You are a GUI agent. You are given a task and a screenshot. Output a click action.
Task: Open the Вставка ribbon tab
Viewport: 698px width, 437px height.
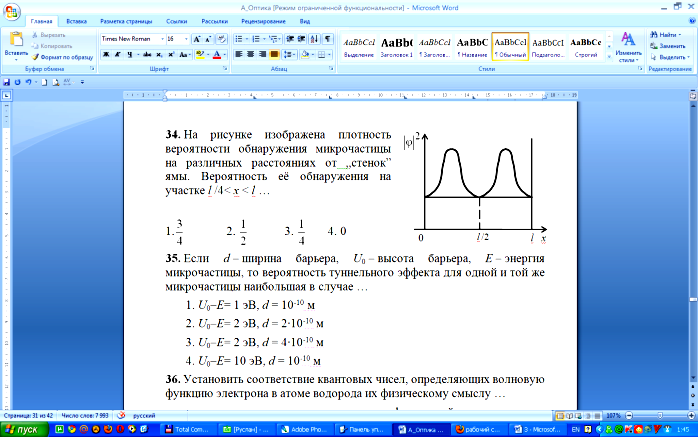[77, 21]
